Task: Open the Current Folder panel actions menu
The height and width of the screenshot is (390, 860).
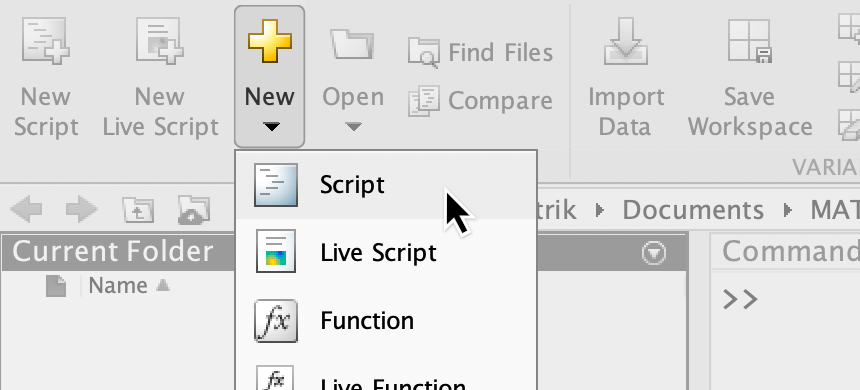Action: click(x=654, y=253)
